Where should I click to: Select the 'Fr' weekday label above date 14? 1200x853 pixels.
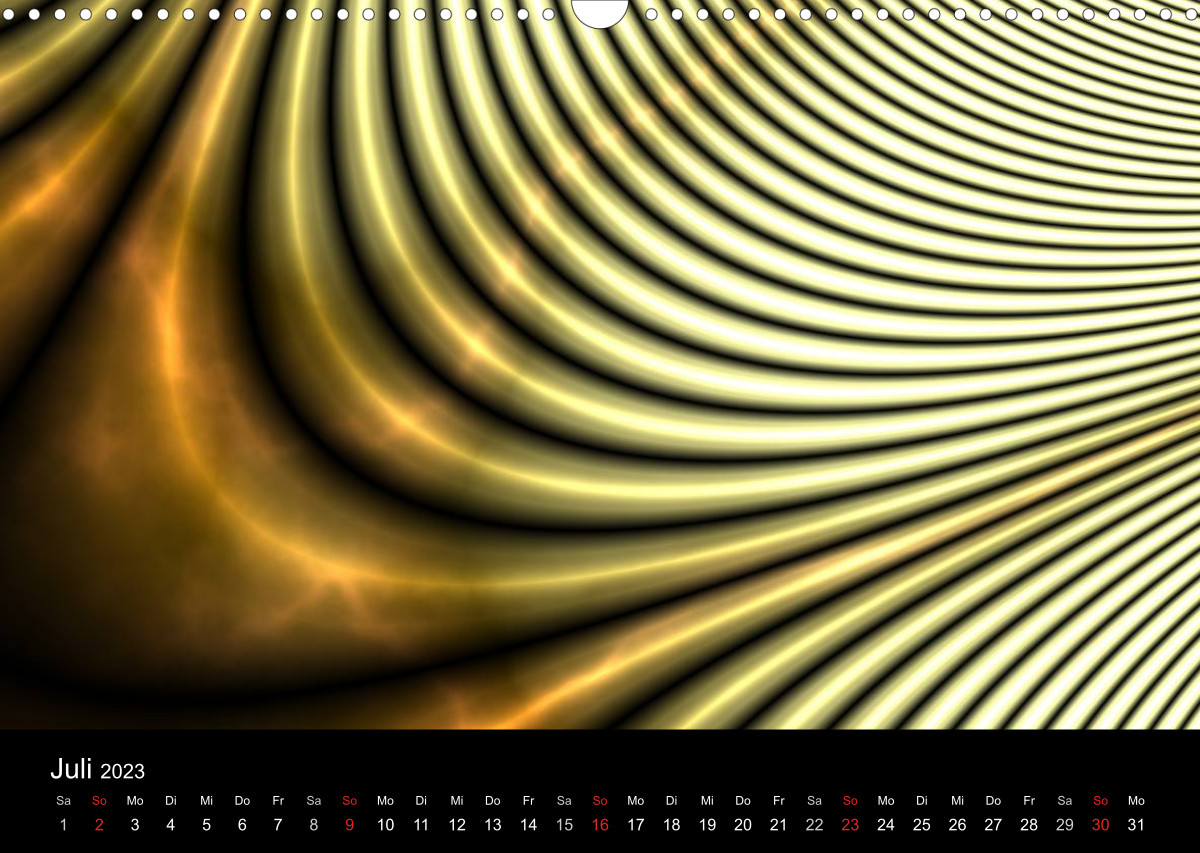point(528,800)
